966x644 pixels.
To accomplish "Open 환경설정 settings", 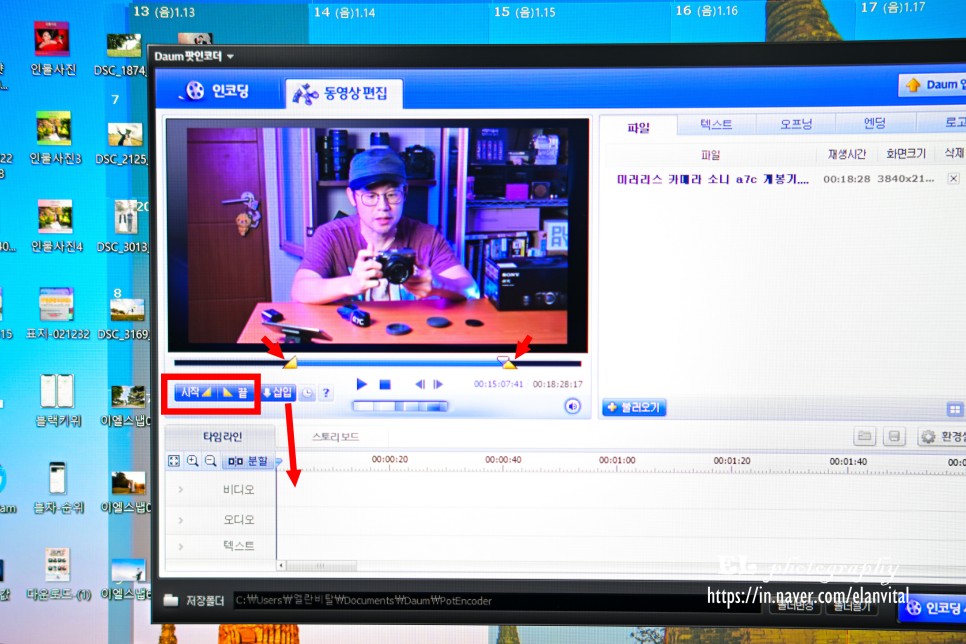I will point(943,437).
